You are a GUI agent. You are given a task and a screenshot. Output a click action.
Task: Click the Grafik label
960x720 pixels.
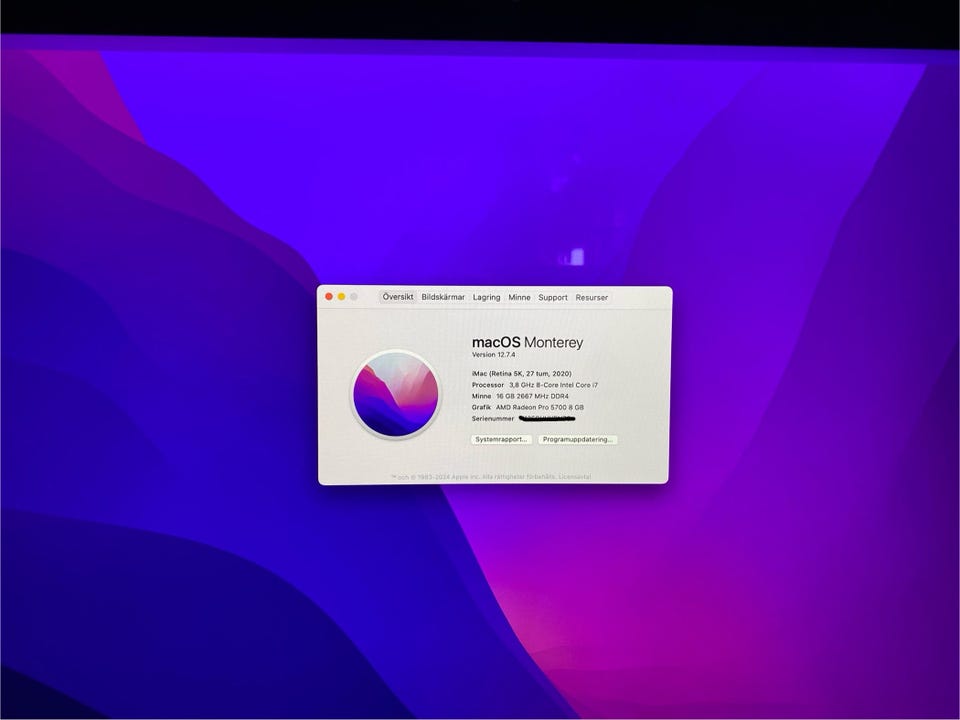click(481, 407)
